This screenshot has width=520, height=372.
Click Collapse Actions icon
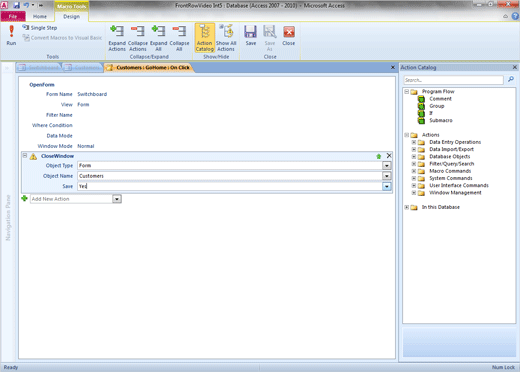pyautogui.click(x=138, y=38)
